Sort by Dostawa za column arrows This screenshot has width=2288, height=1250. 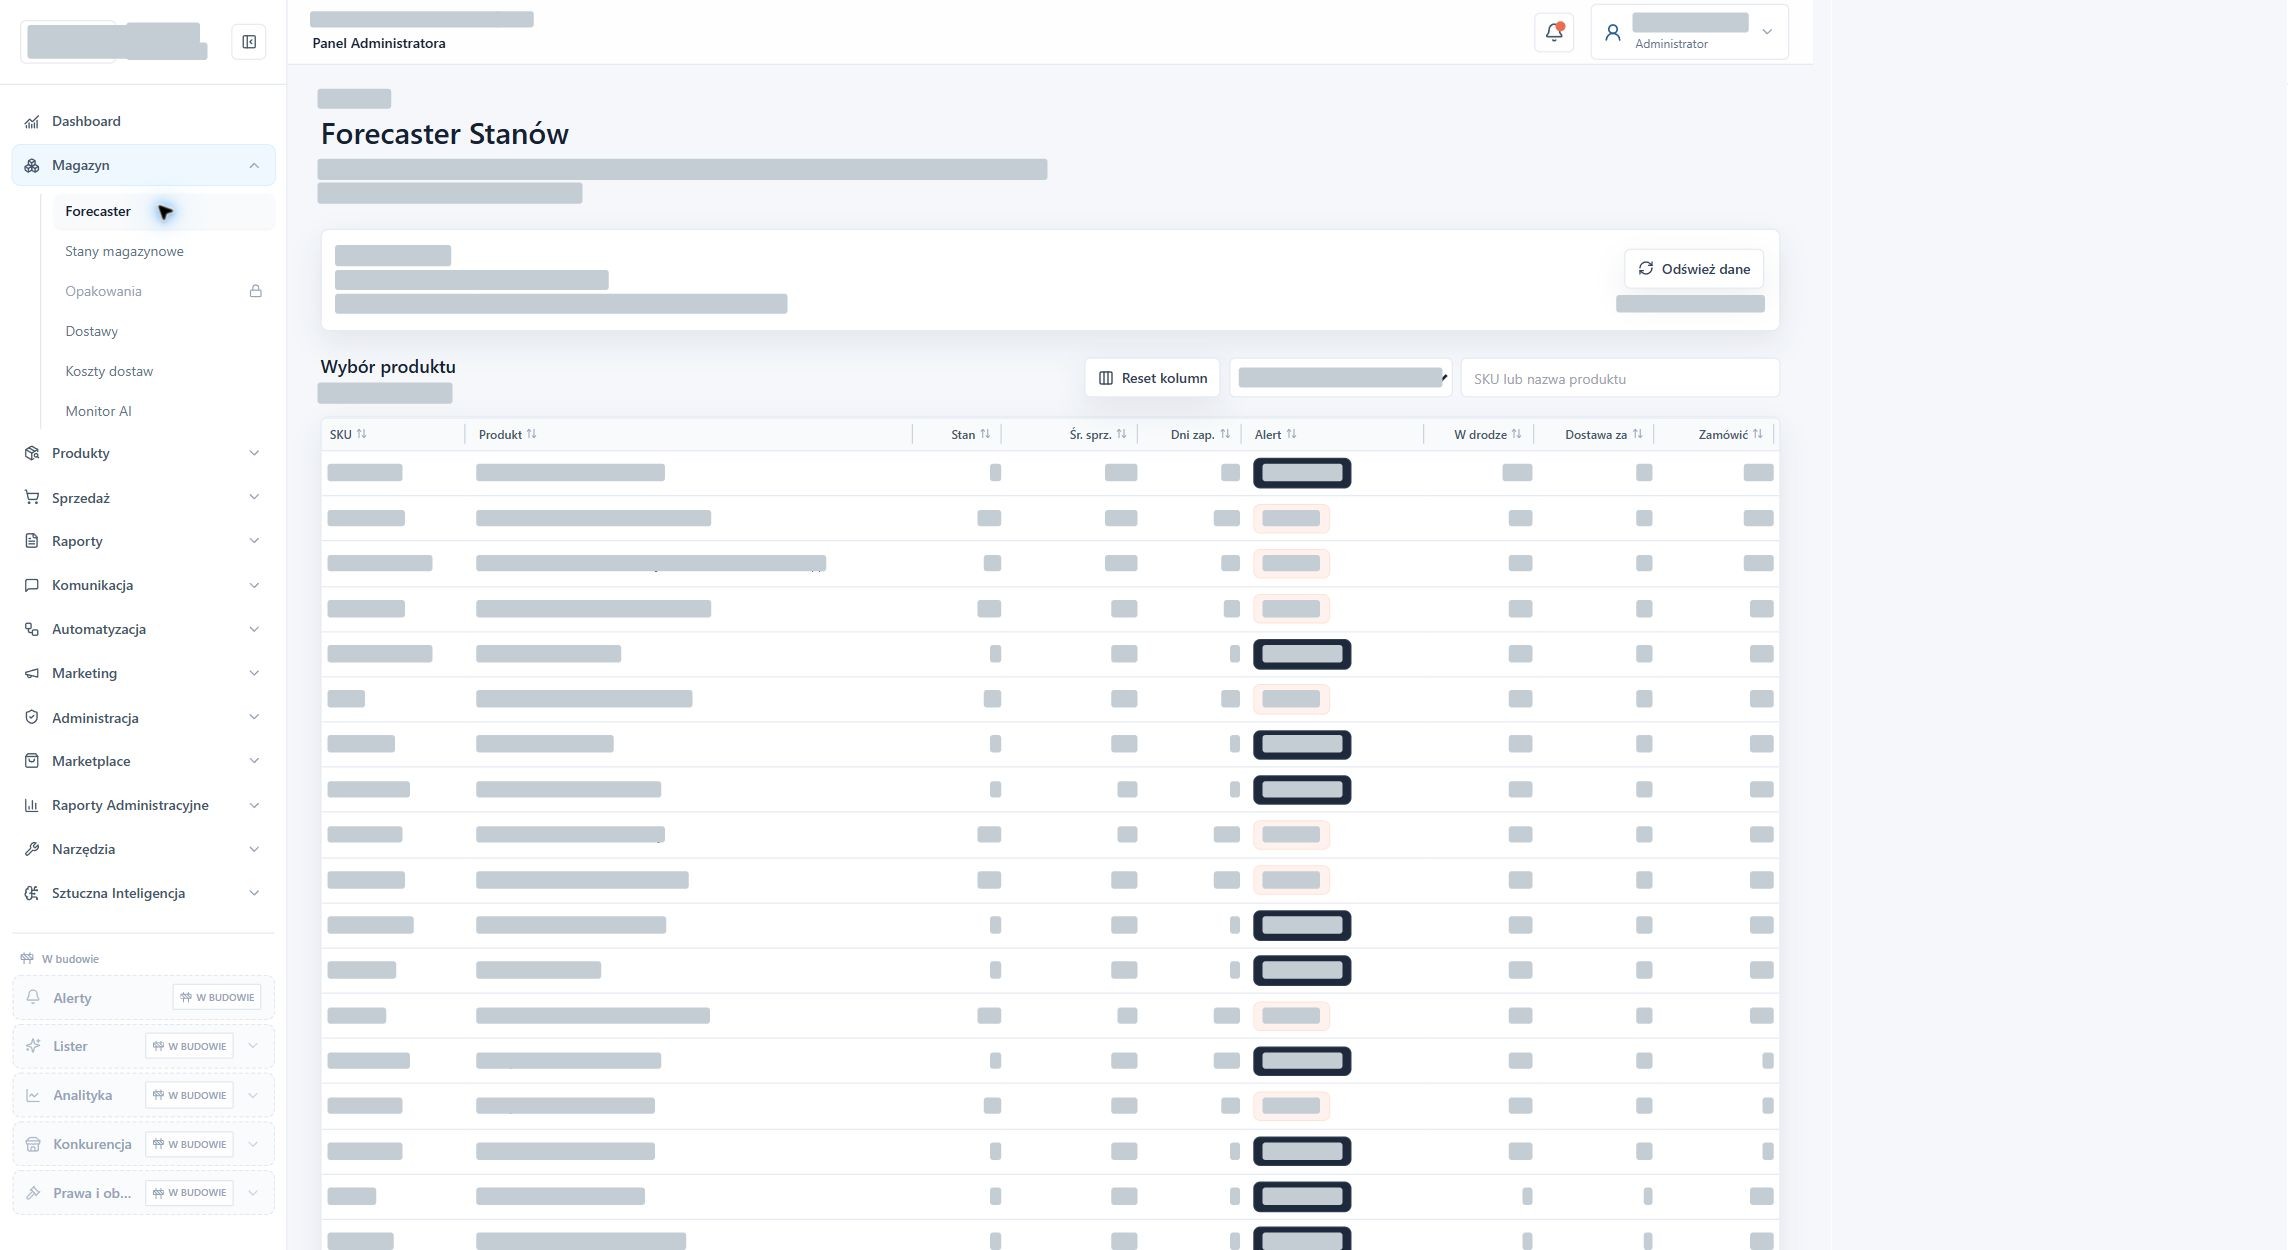click(1637, 434)
